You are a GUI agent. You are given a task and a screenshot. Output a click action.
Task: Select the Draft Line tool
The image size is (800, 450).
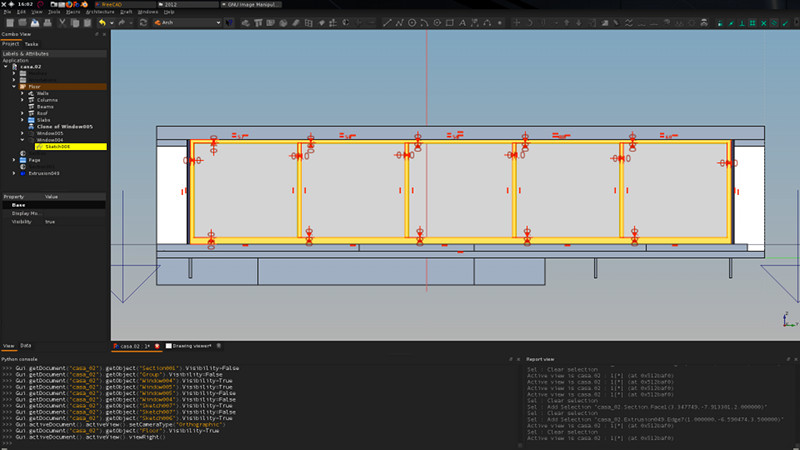387,22
